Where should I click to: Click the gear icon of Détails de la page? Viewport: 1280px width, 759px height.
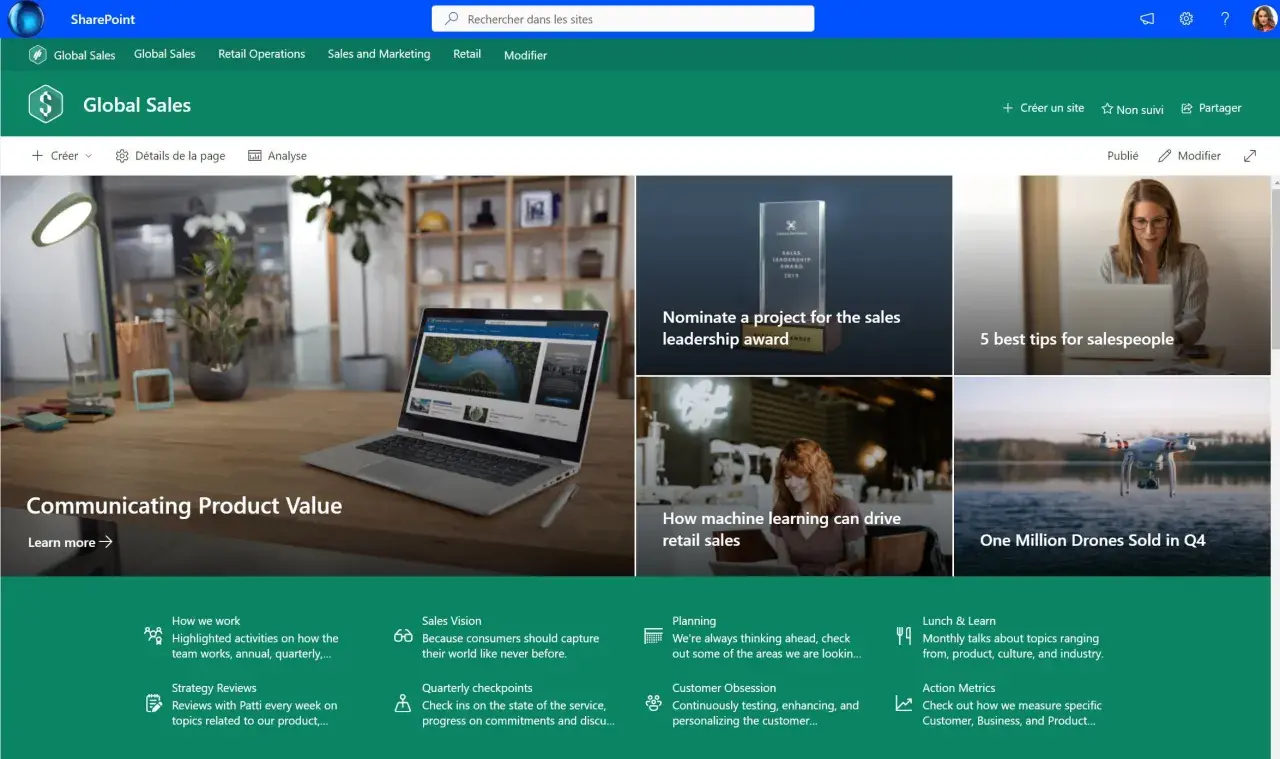click(x=122, y=156)
